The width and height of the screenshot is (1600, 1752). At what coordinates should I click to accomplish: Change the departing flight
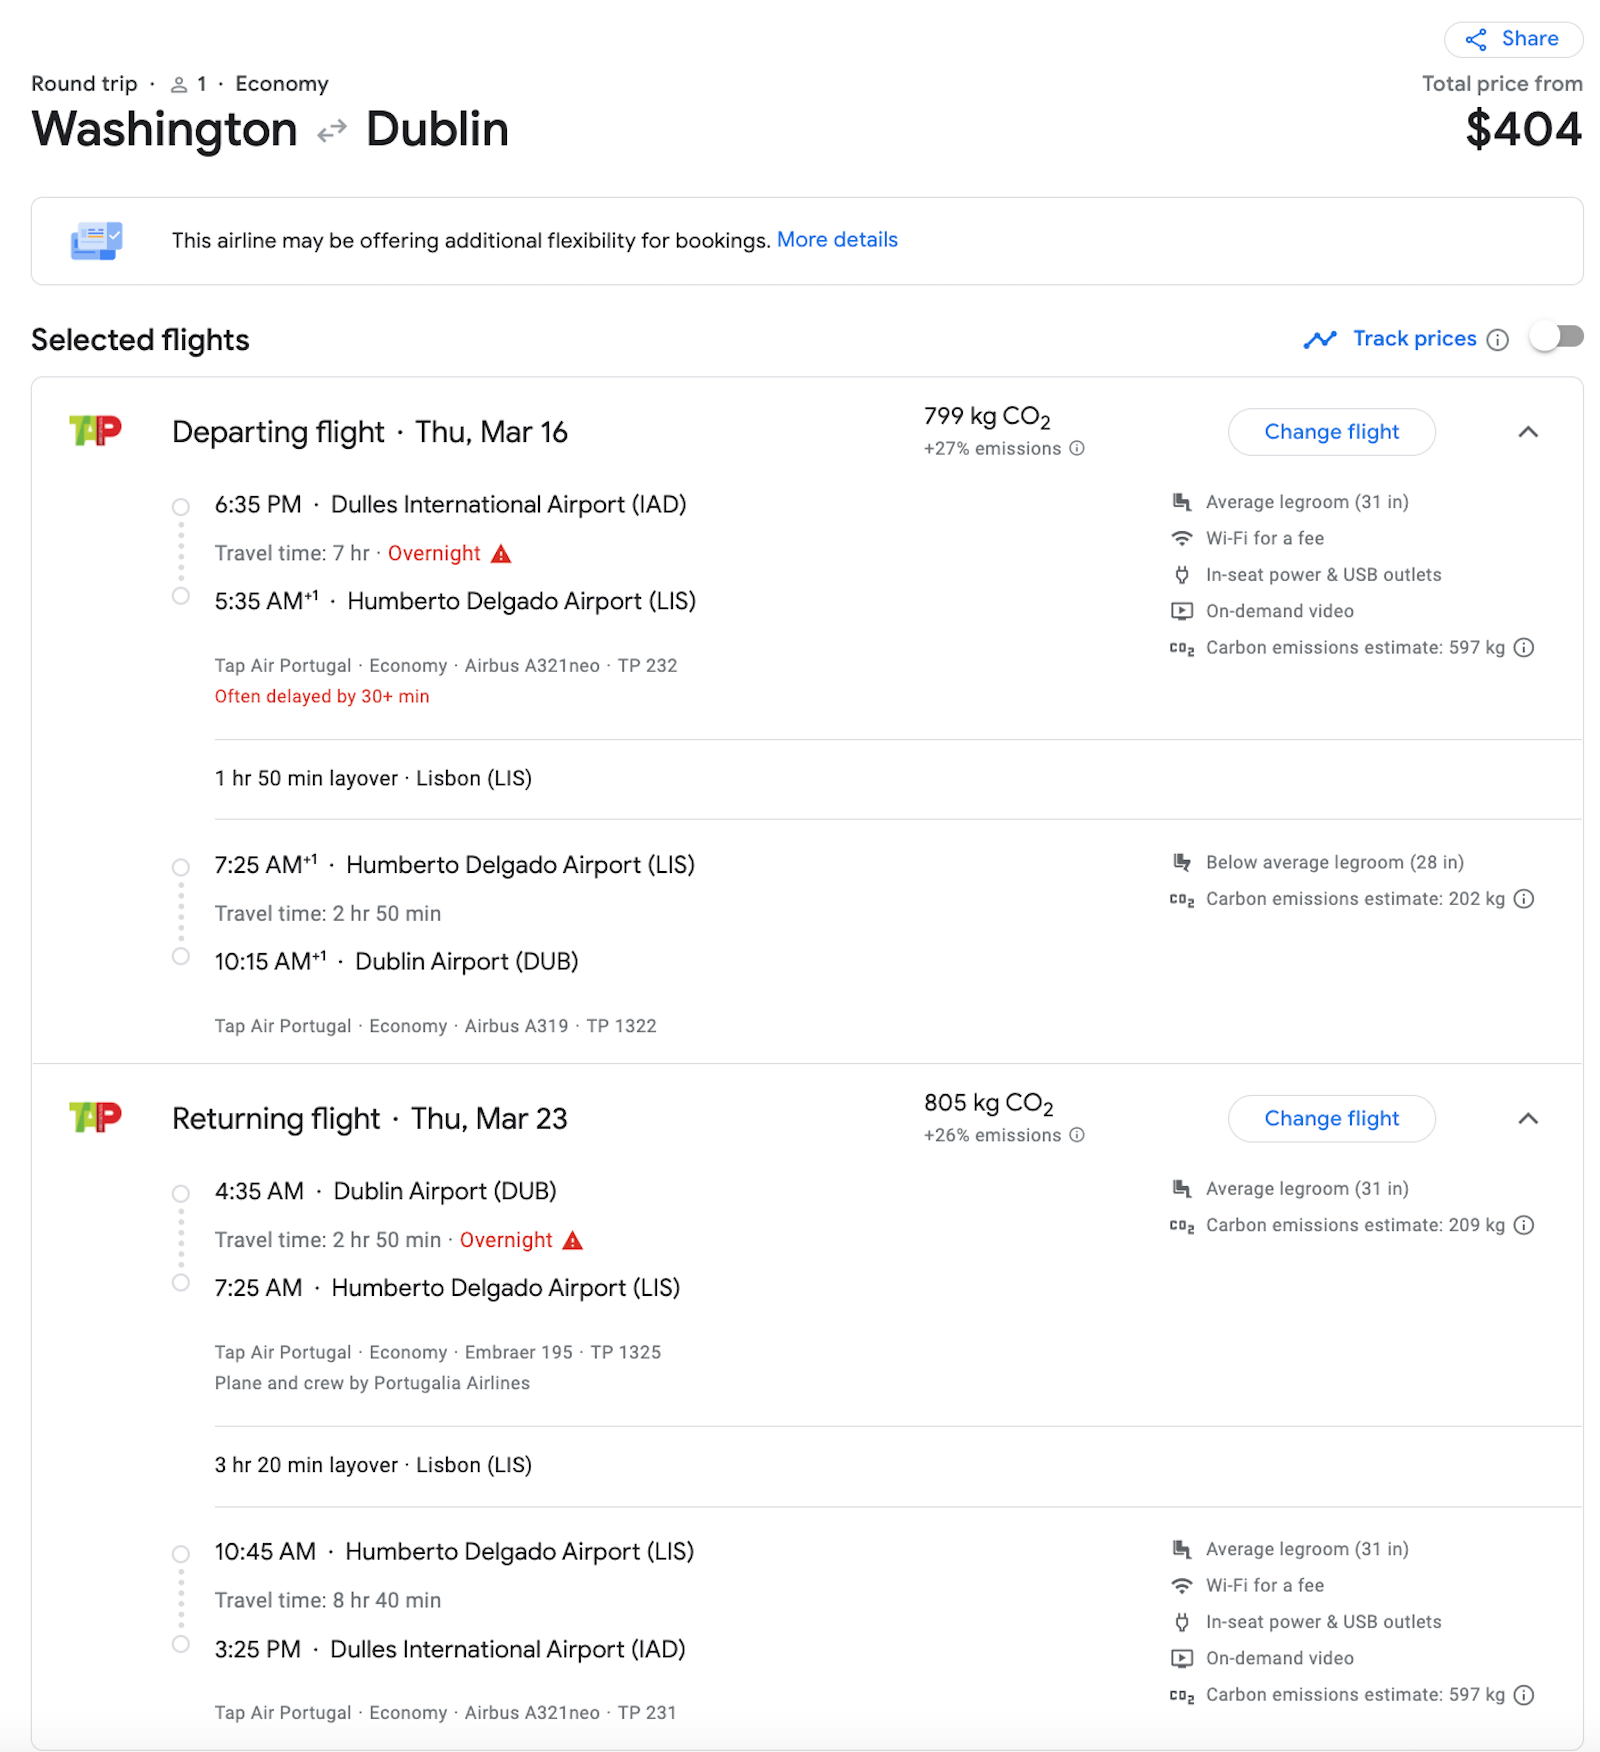[x=1331, y=431]
